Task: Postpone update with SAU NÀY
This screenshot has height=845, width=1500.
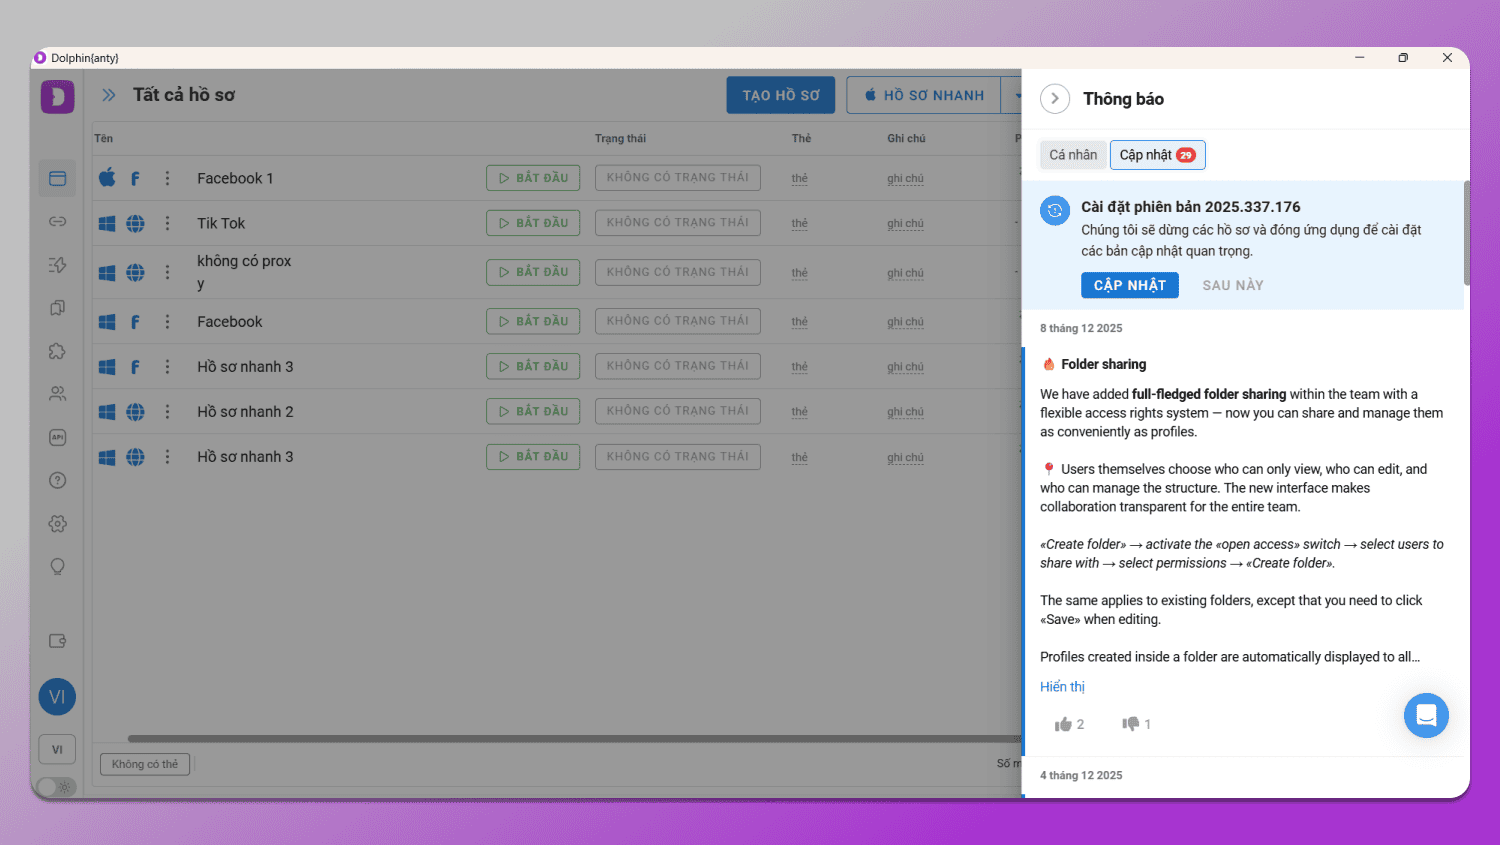Action: [1233, 285]
